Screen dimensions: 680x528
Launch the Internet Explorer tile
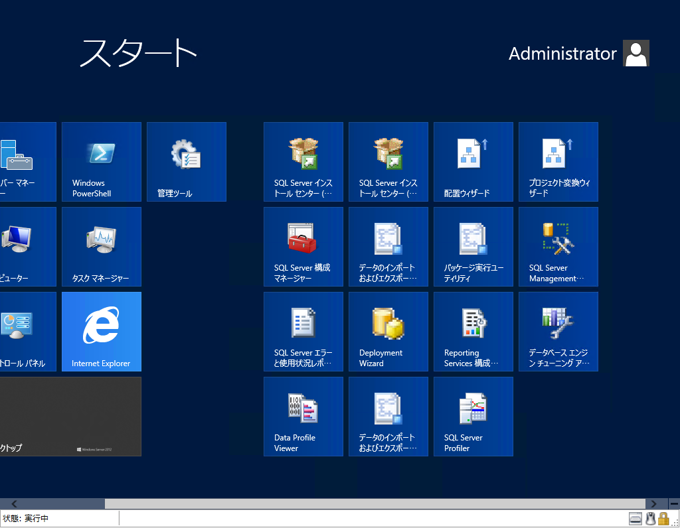point(101,332)
